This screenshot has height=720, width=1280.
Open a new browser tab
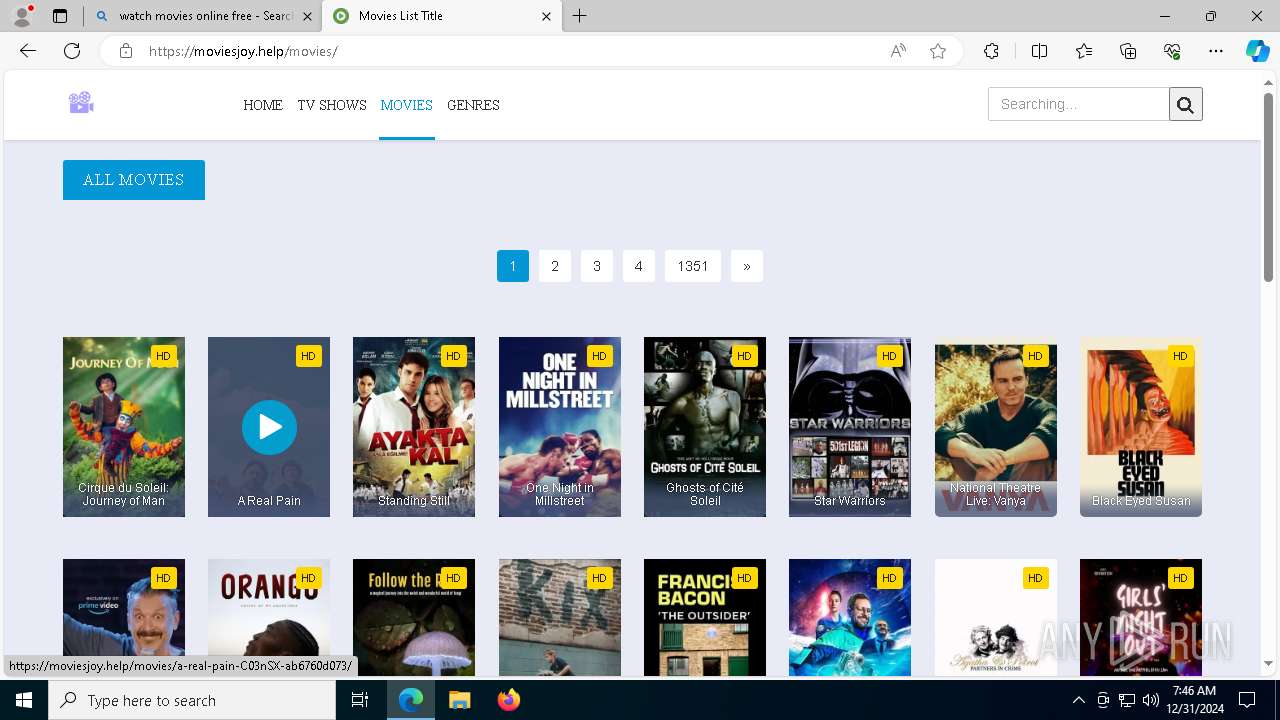point(579,16)
